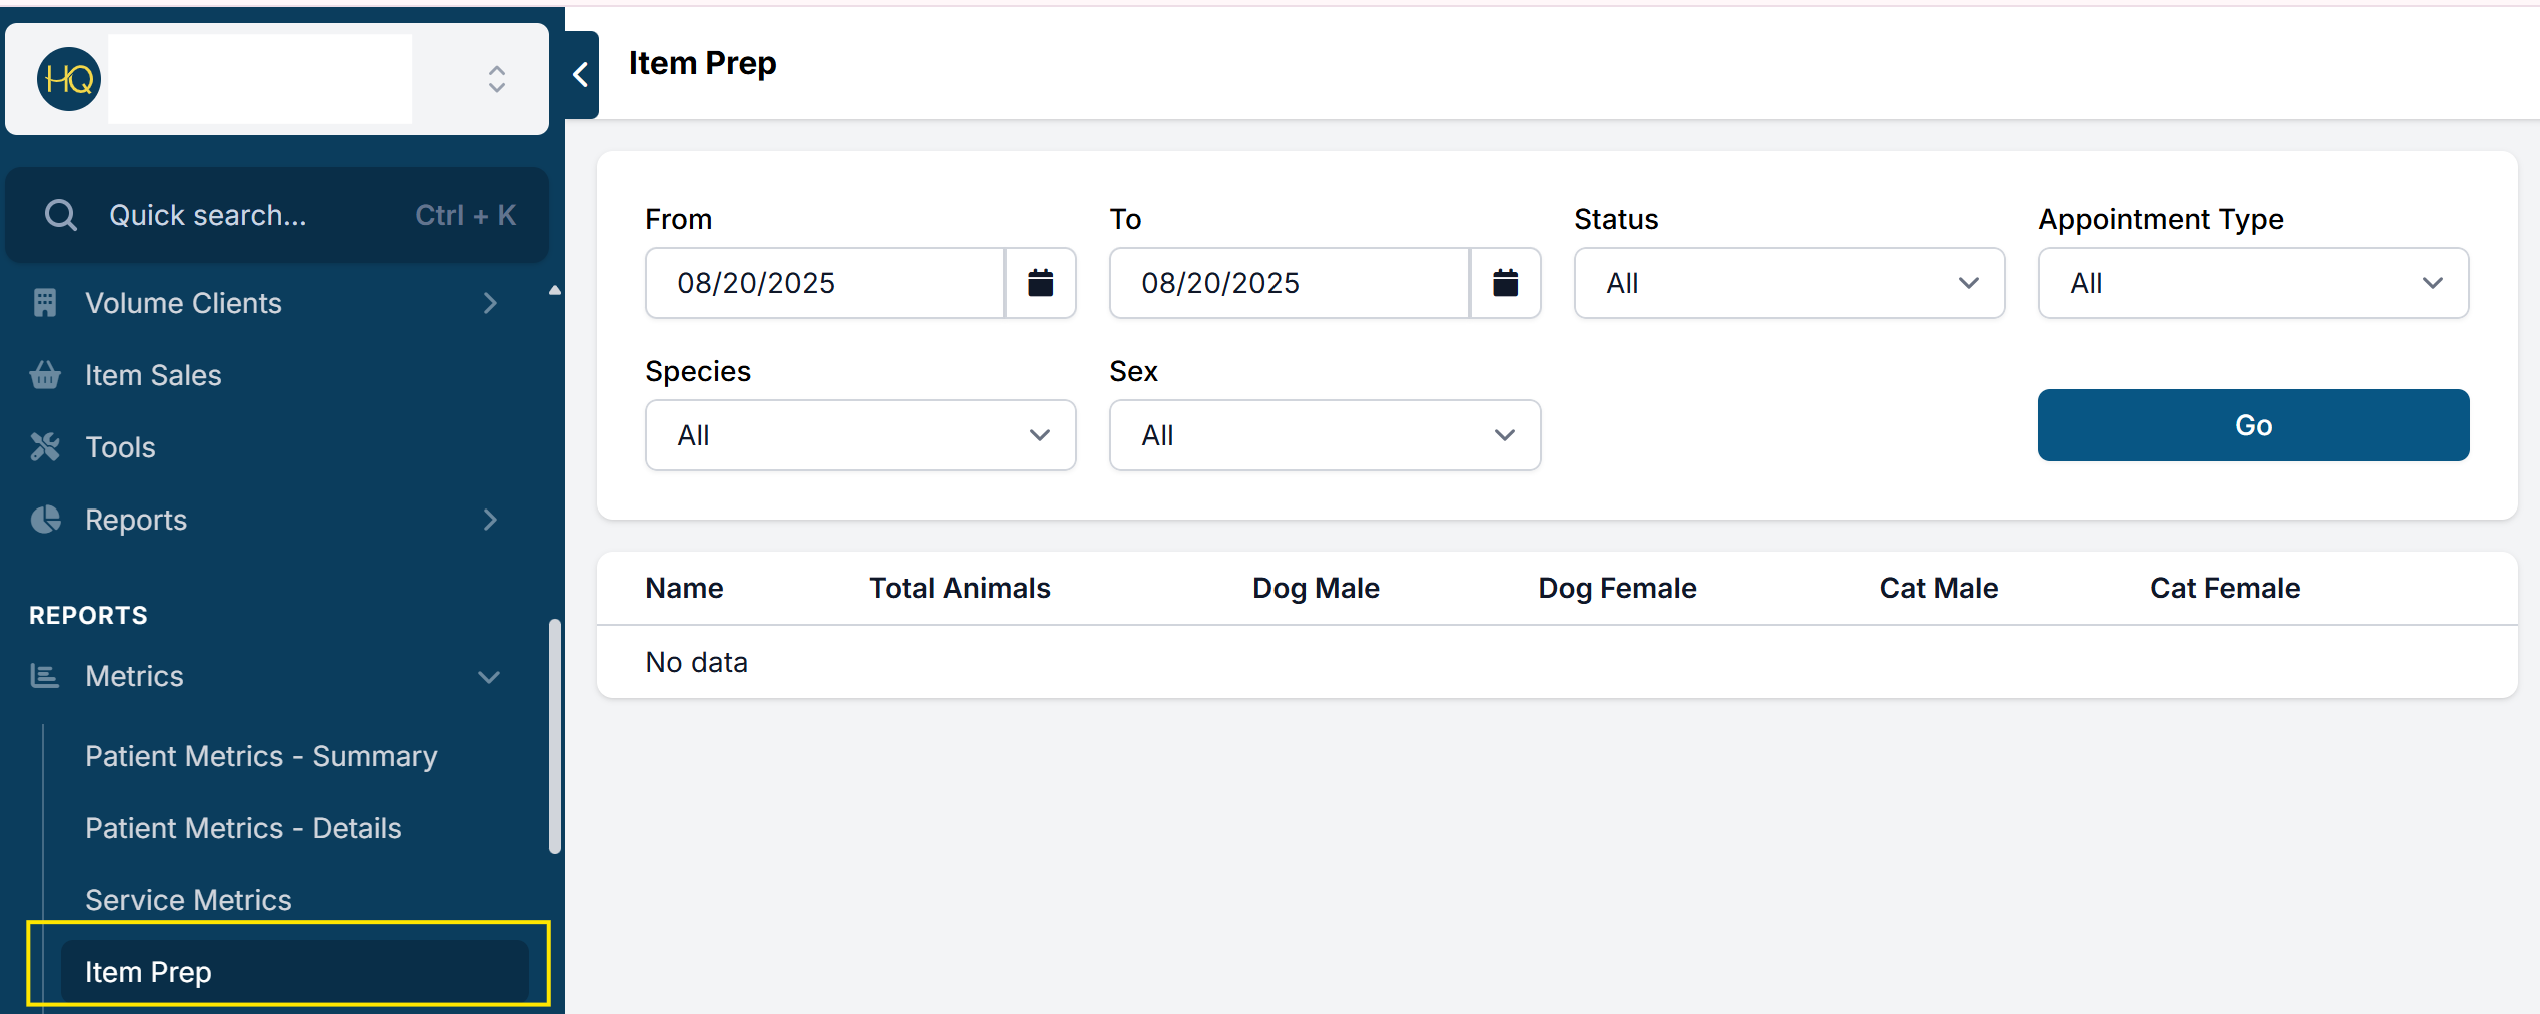Collapse the sidebar with the arrow icon

(x=581, y=75)
